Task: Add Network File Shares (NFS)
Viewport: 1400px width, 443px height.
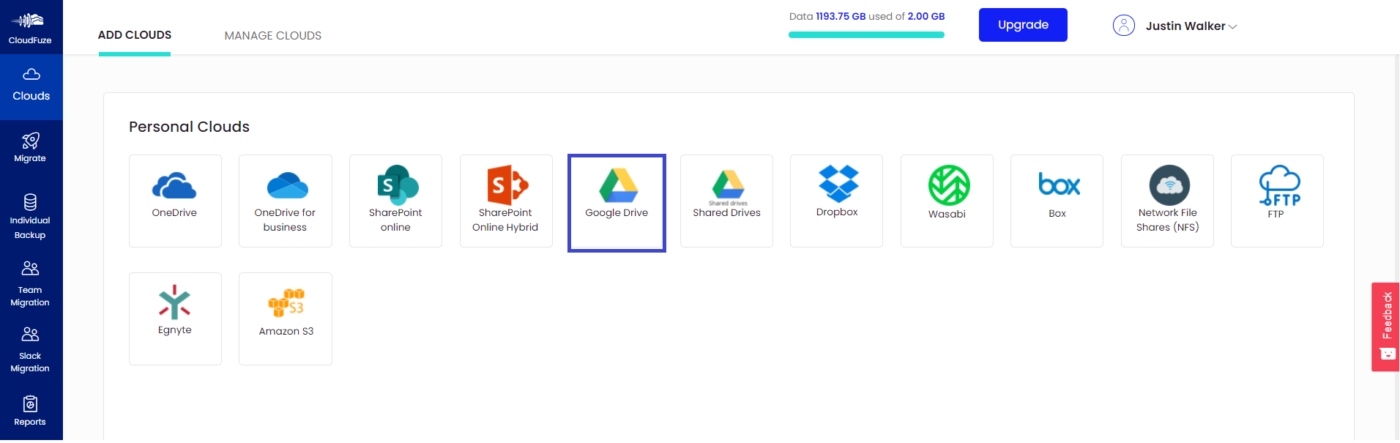Action: click(x=1167, y=201)
